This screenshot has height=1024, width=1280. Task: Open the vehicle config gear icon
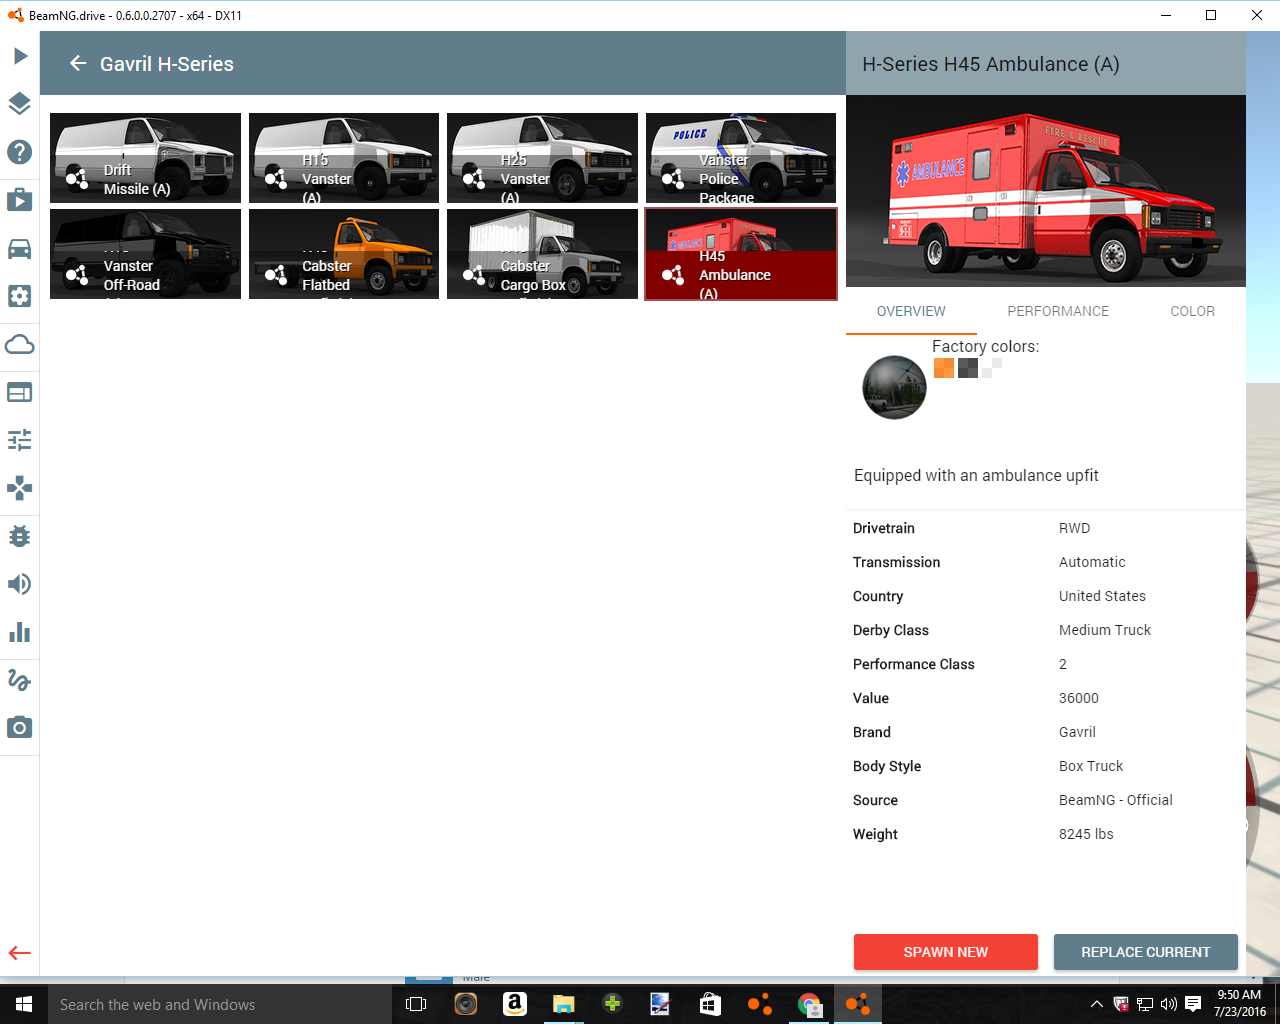tap(20, 296)
